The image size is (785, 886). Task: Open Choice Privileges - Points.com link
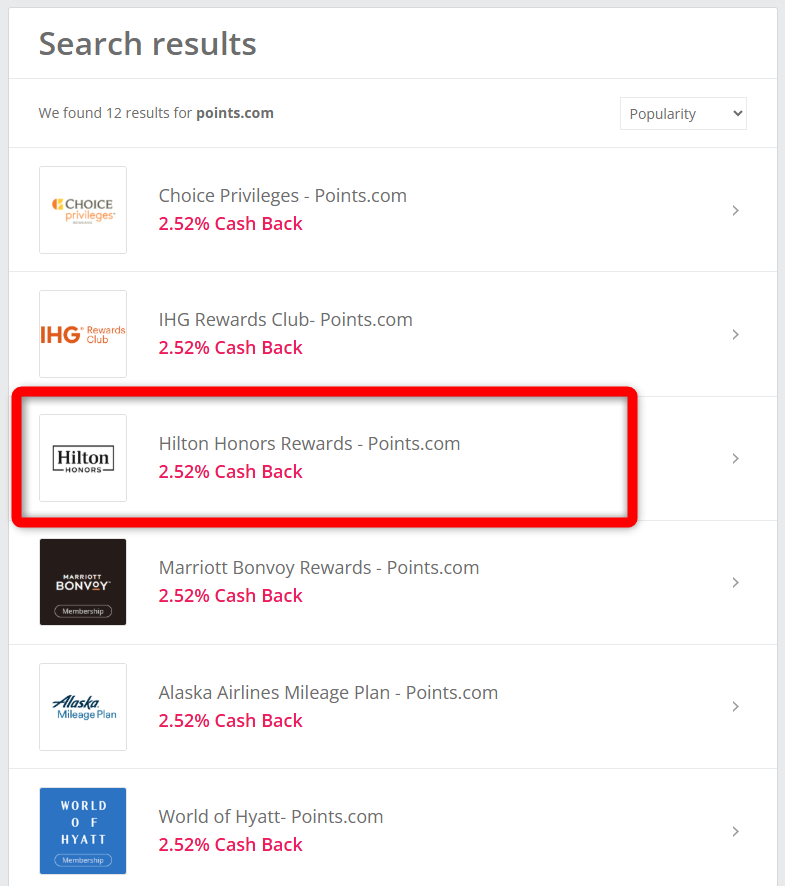point(282,196)
